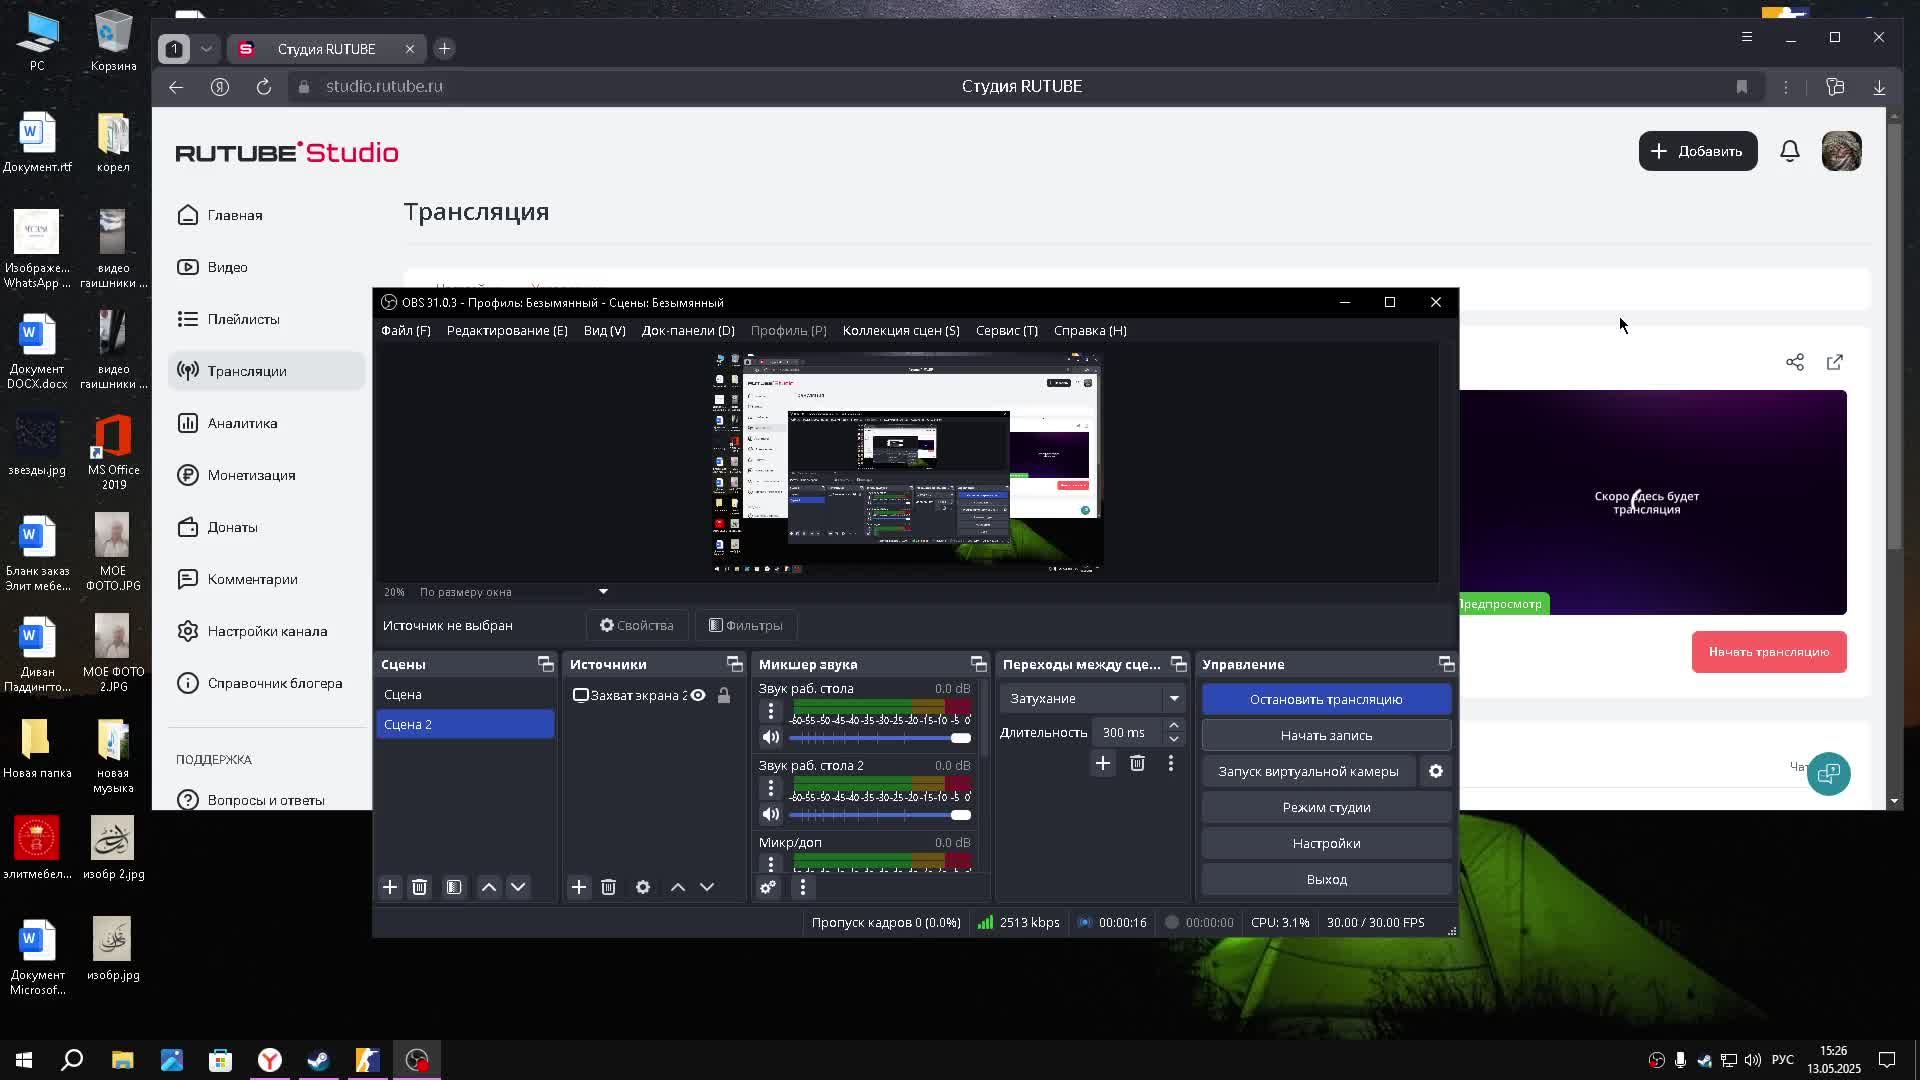Share the broadcast via share icon
Screen dimensions: 1920x1080
point(1795,362)
